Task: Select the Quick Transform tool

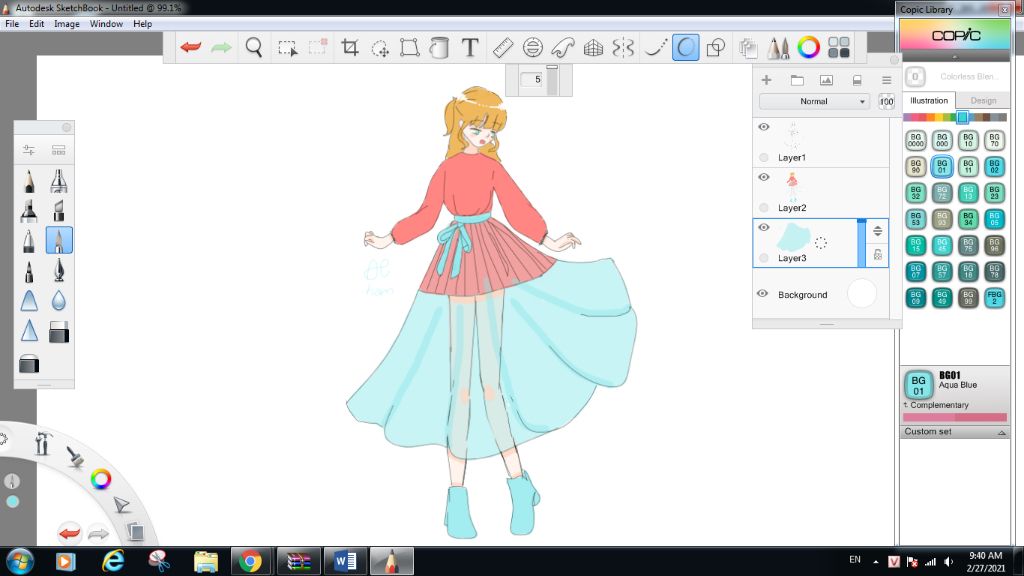Action: (379, 48)
